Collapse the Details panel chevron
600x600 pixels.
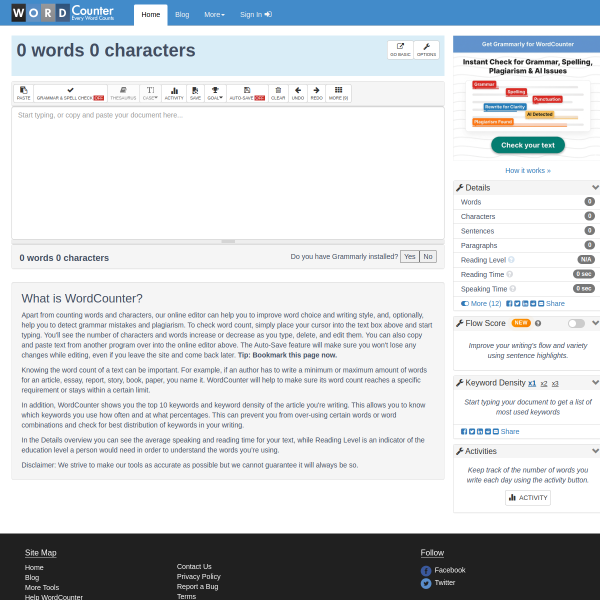(595, 188)
